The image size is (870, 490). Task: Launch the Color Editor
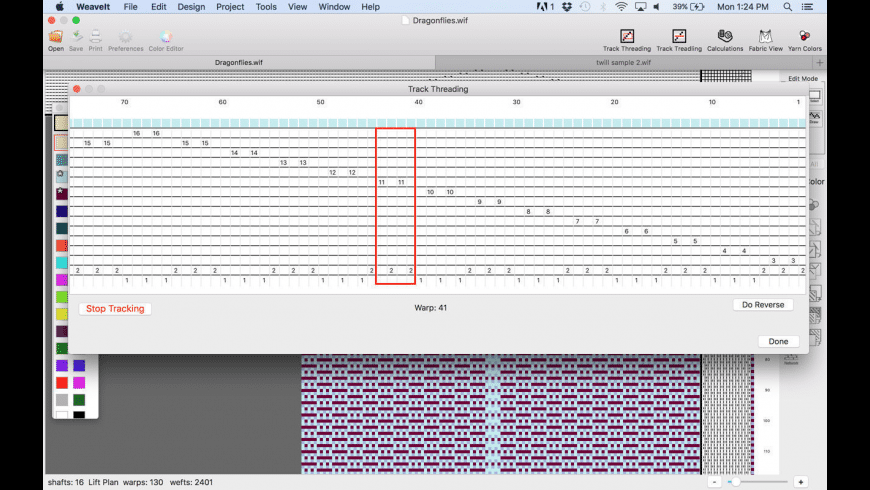click(x=166, y=38)
